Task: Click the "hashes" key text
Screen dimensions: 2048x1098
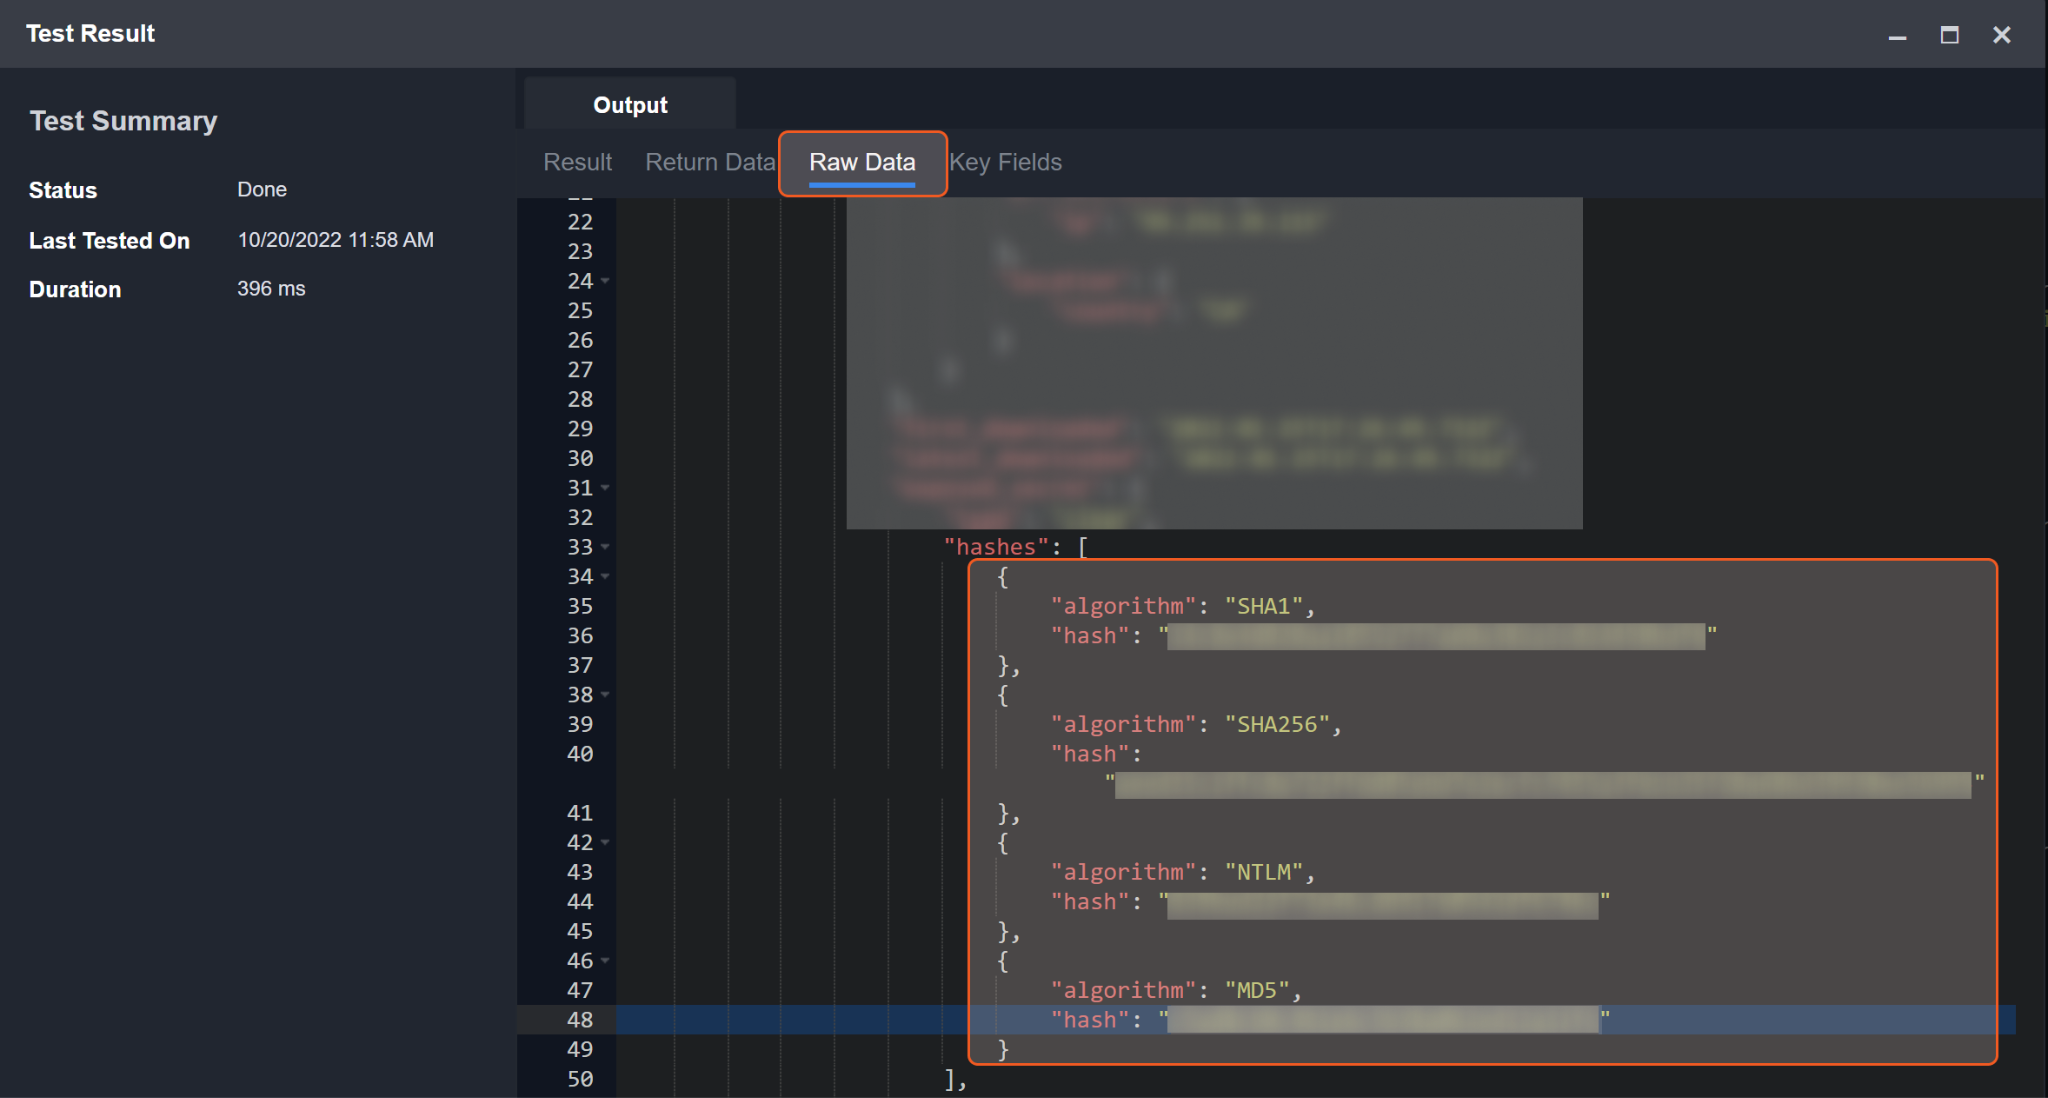Action: tap(996, 547)
